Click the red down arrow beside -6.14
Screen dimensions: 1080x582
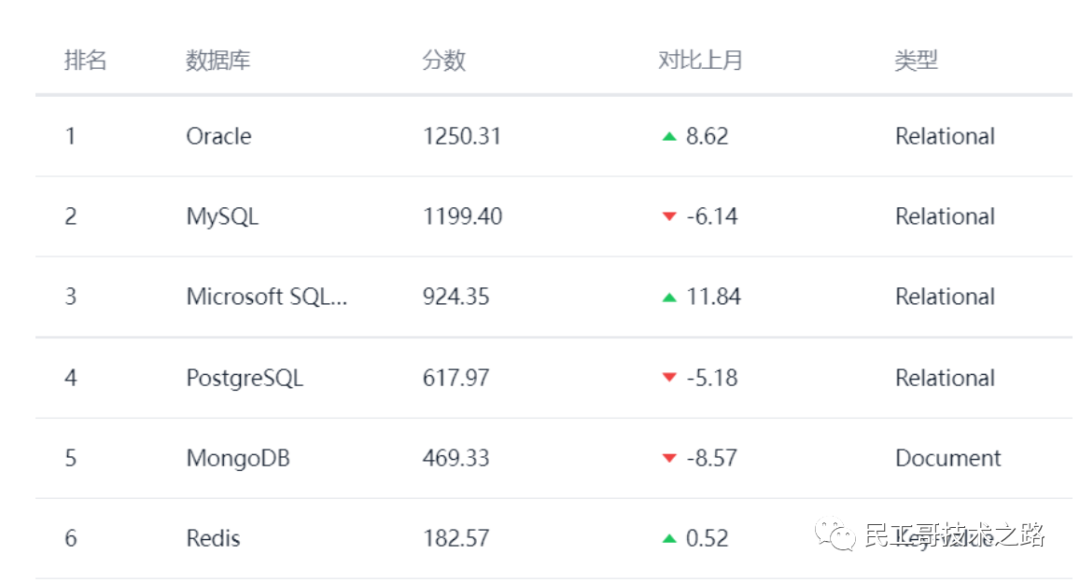670,217
